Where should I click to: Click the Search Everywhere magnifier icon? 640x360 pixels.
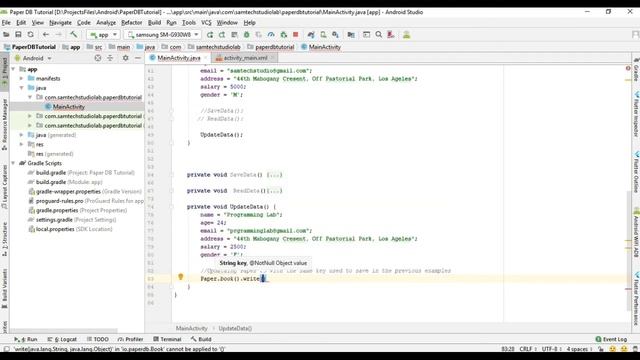tap(379, 35)
